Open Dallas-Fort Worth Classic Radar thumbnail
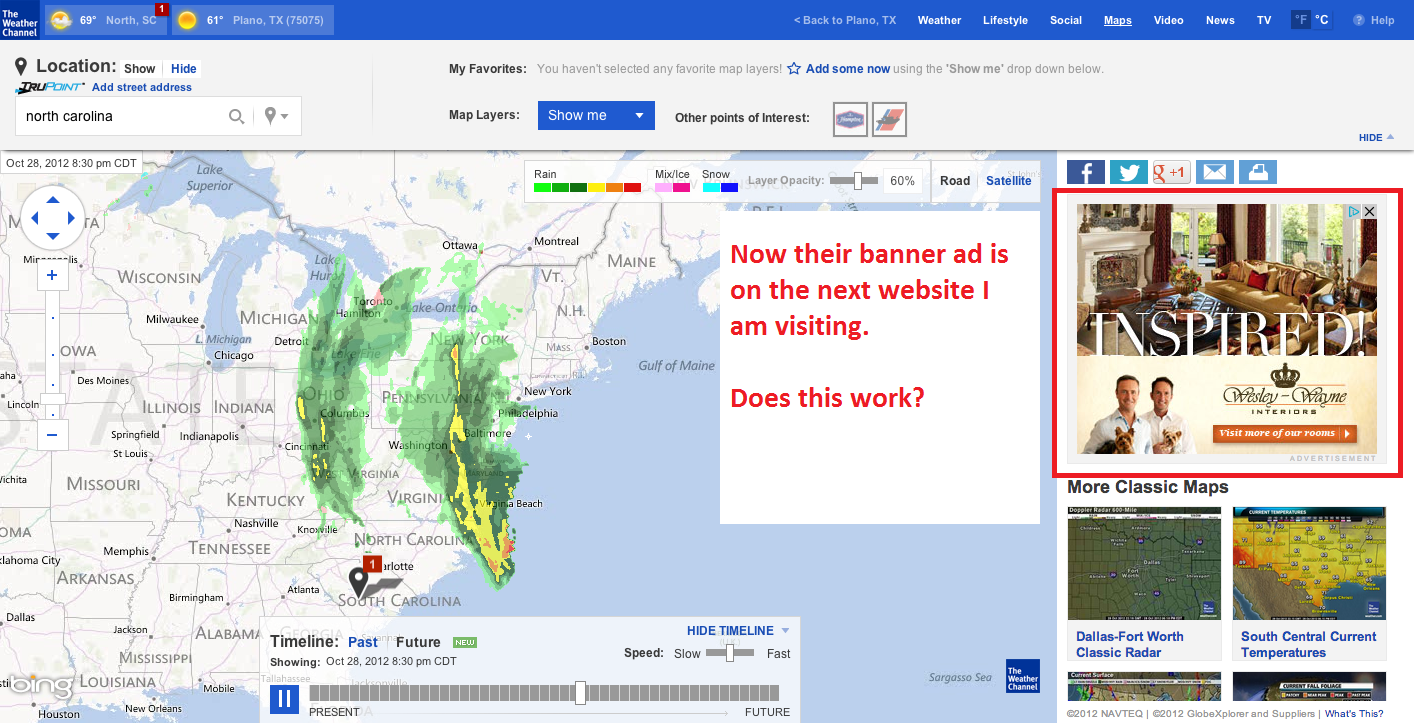 [1144, 563]
